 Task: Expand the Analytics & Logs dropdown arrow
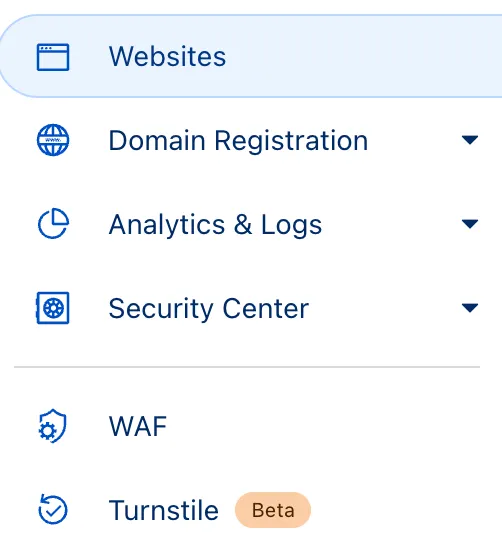(470, 224)
